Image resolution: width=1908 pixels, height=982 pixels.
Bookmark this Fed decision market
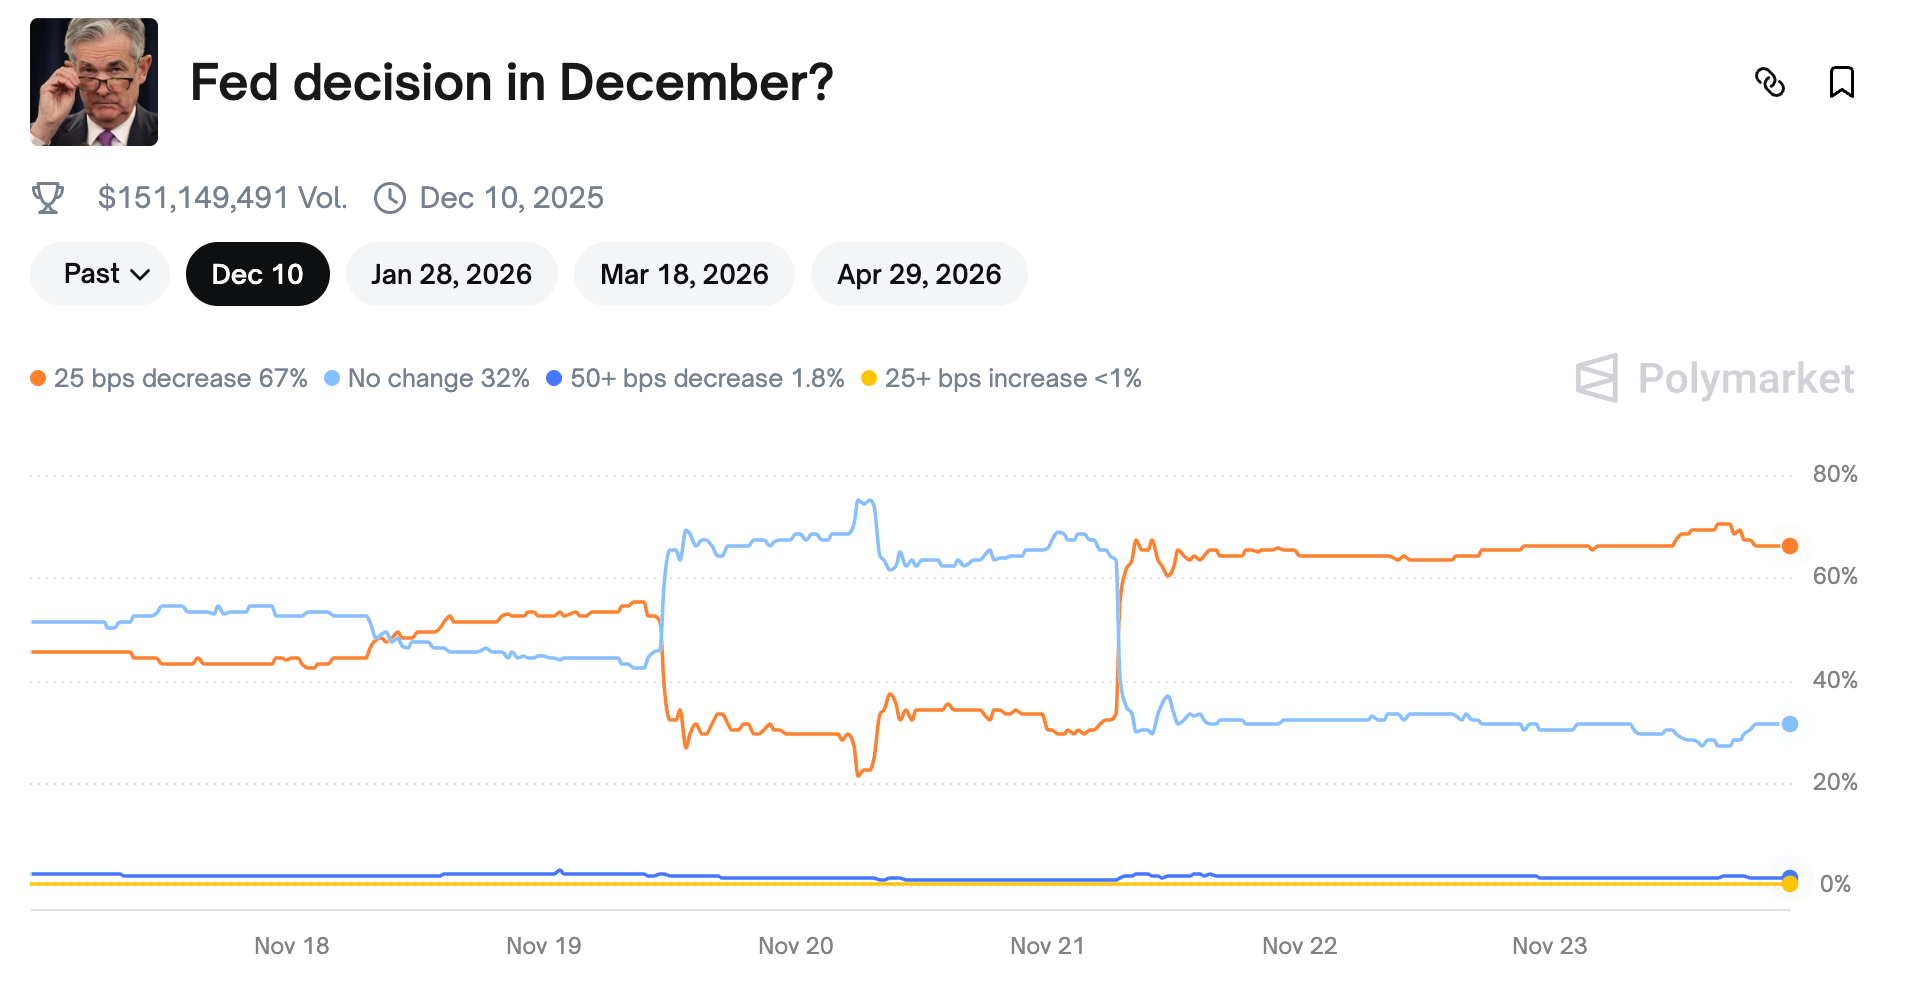click(x=1841, y=82)
